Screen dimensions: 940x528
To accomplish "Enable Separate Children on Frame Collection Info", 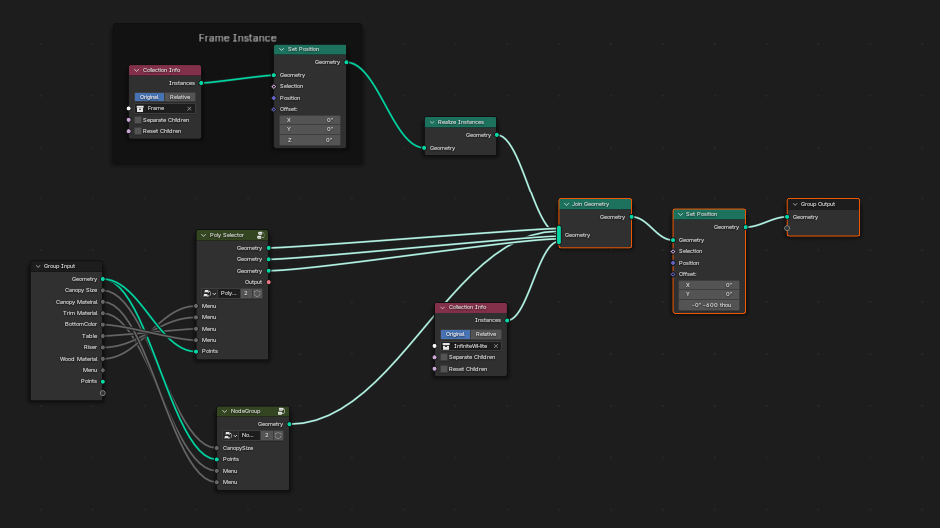I will coord(138,120).
